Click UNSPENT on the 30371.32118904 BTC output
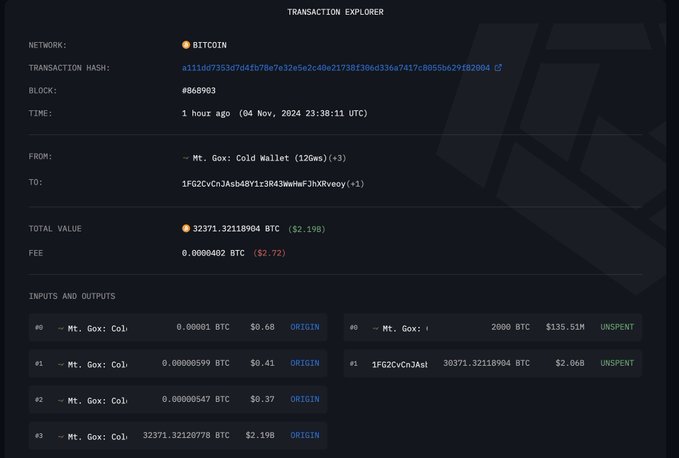 (617, 363)
